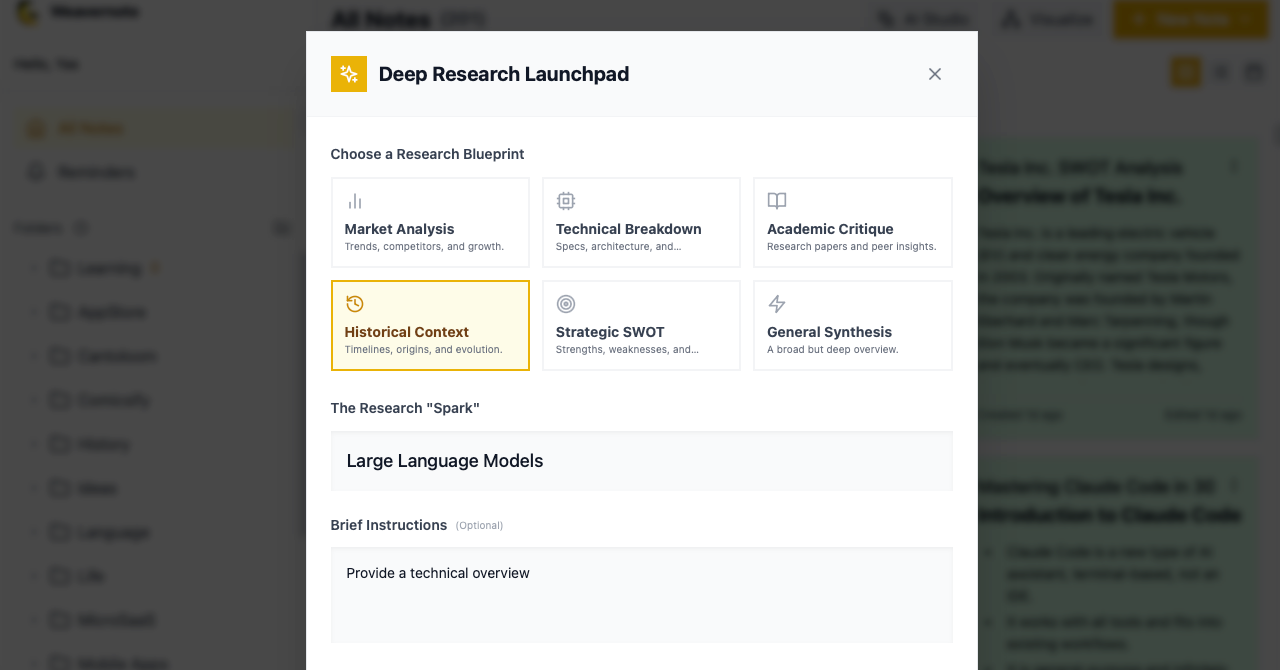Click 'Timelines, origins, and evolution.' text
1280x670 pixels.
click(423, 350)
